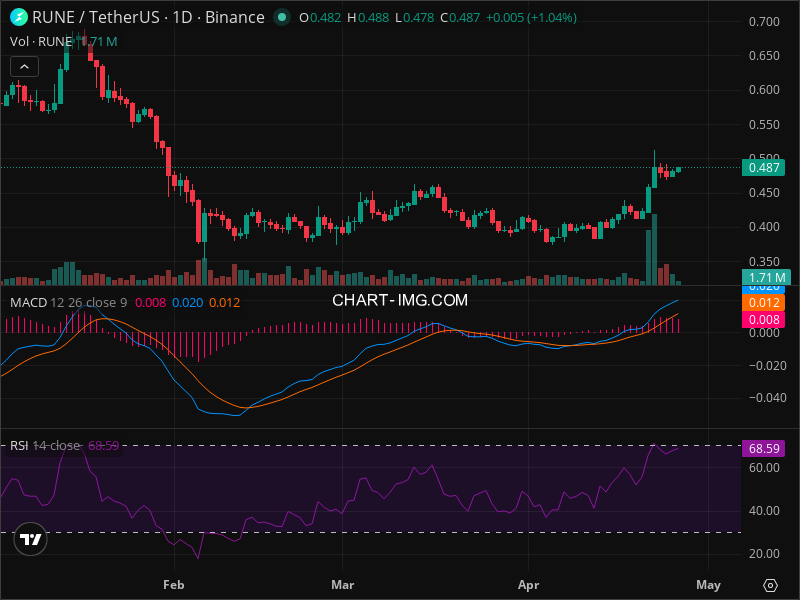This screenshot has width=800, height=600.
Task: Open chart settings gear icon
Action: coord(770,585)
